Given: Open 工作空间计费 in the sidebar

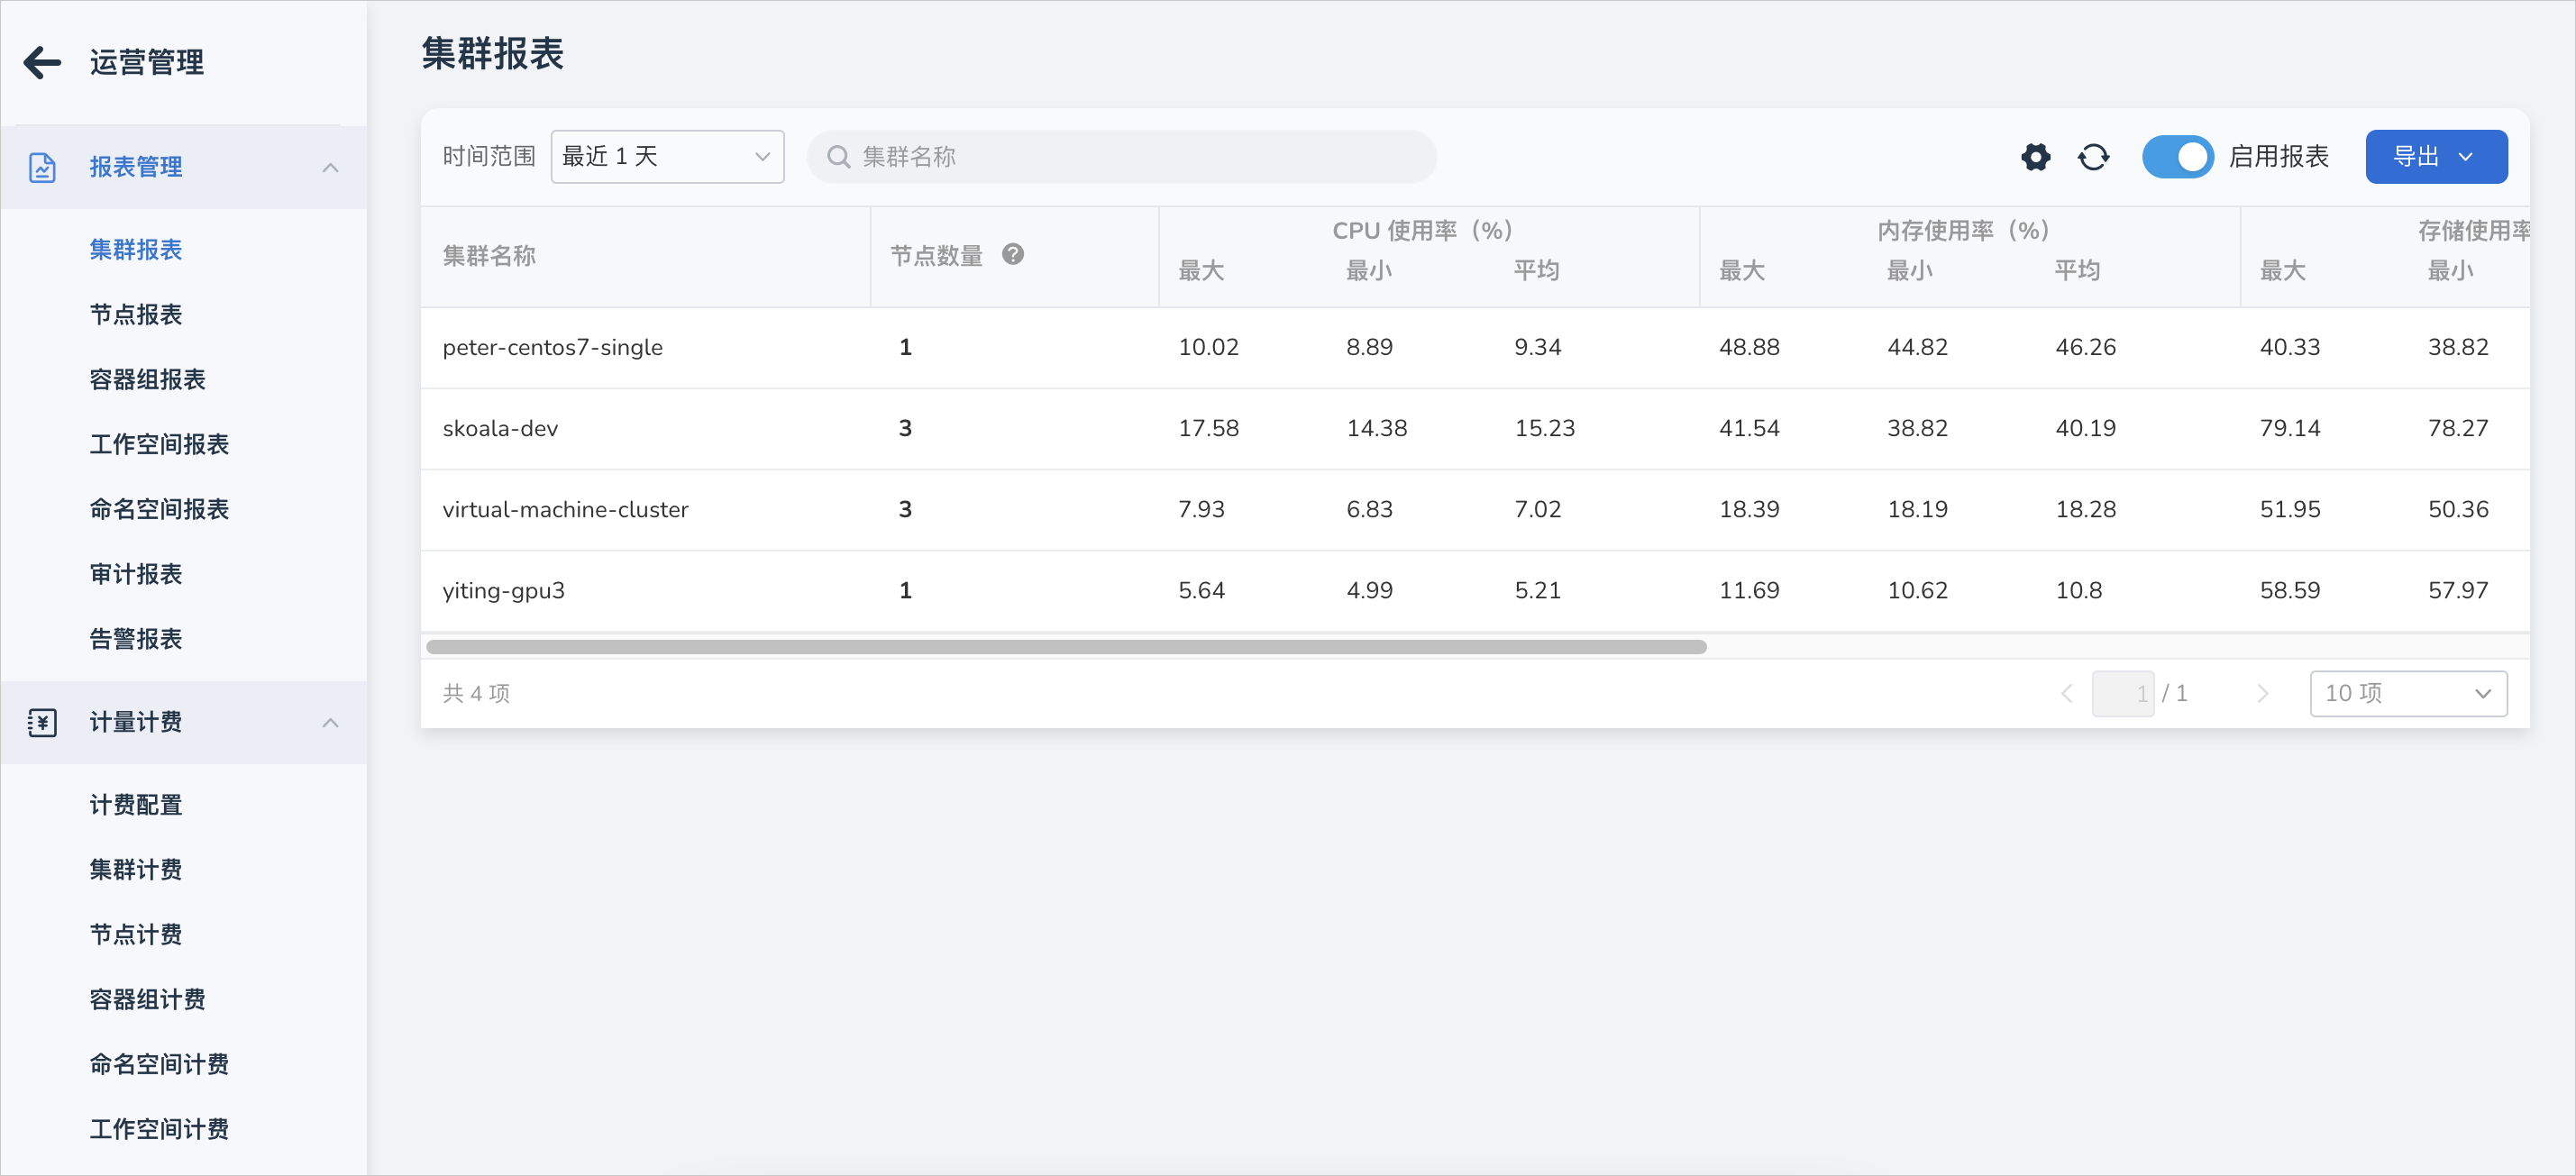Looking at the screenshot, I should pyautogui.click(x=159, y=1129).
